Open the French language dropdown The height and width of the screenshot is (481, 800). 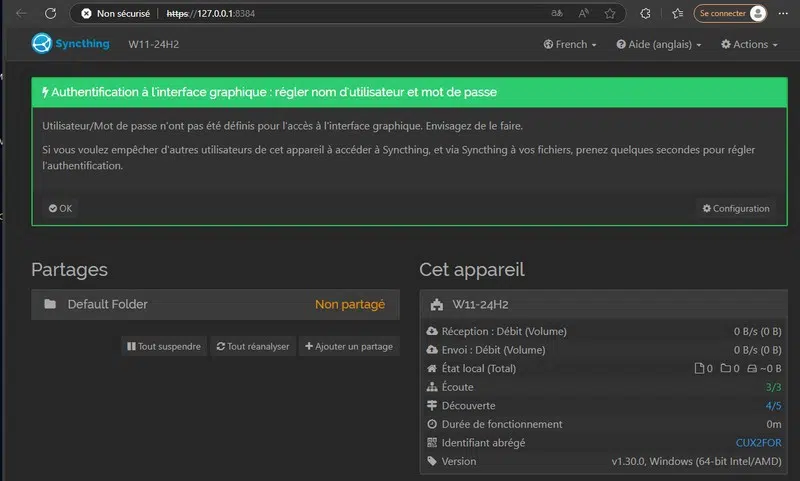pyautogui.click(x=570, y=44)
